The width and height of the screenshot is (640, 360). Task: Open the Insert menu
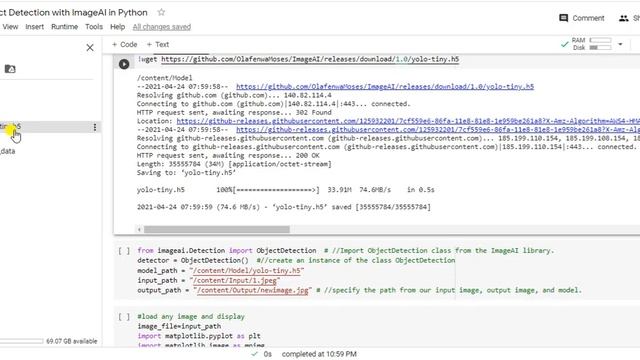tap(35, 27)
